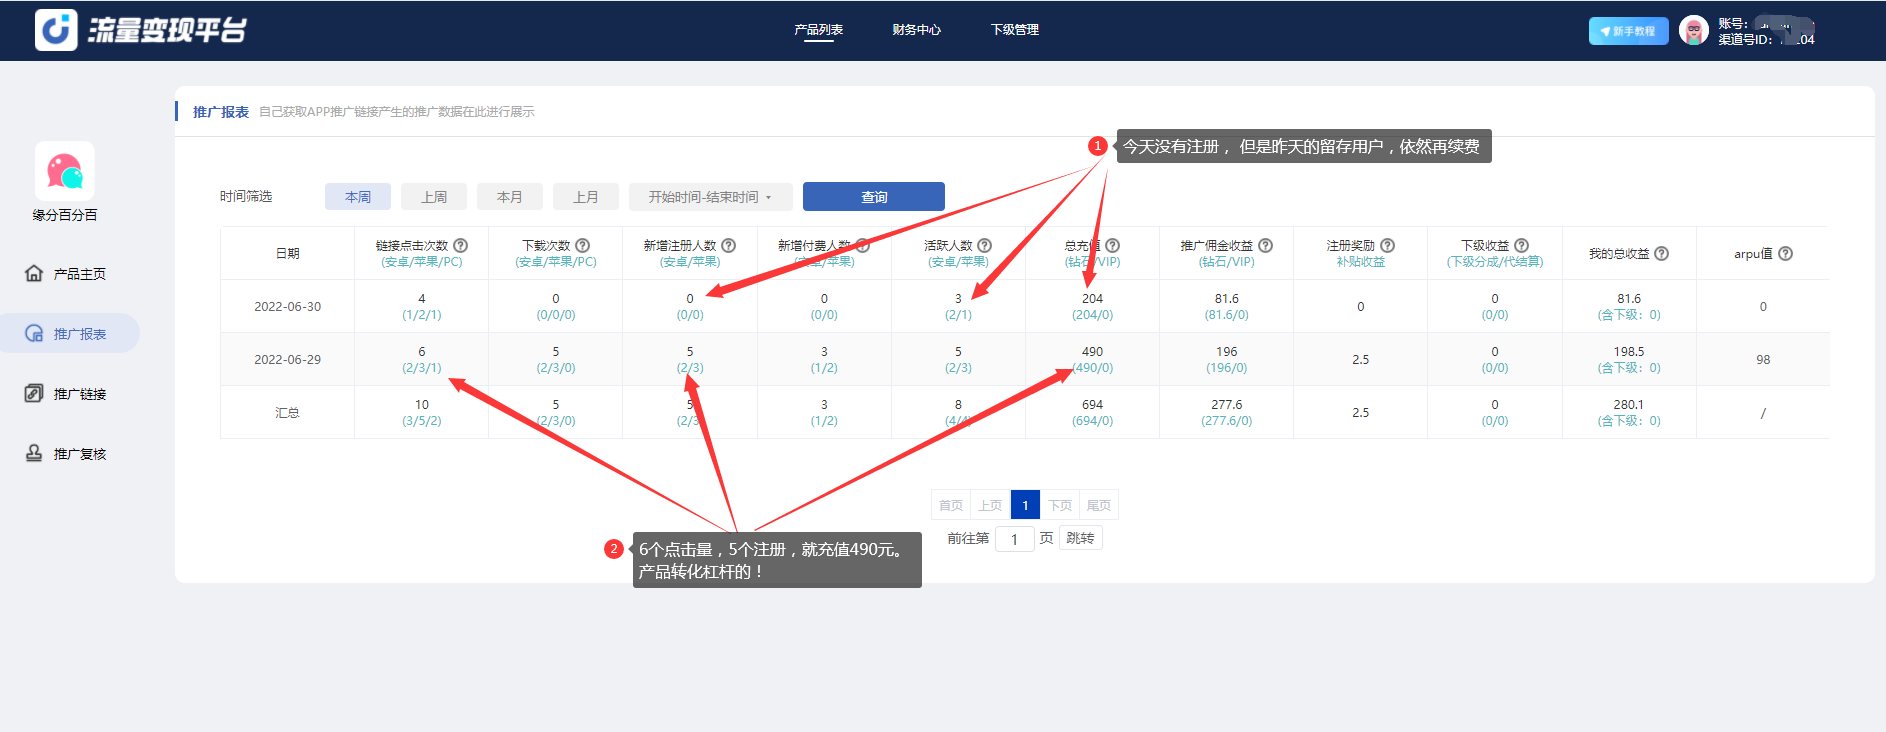Click the 推广报表 page title

(x=221, y=112)
